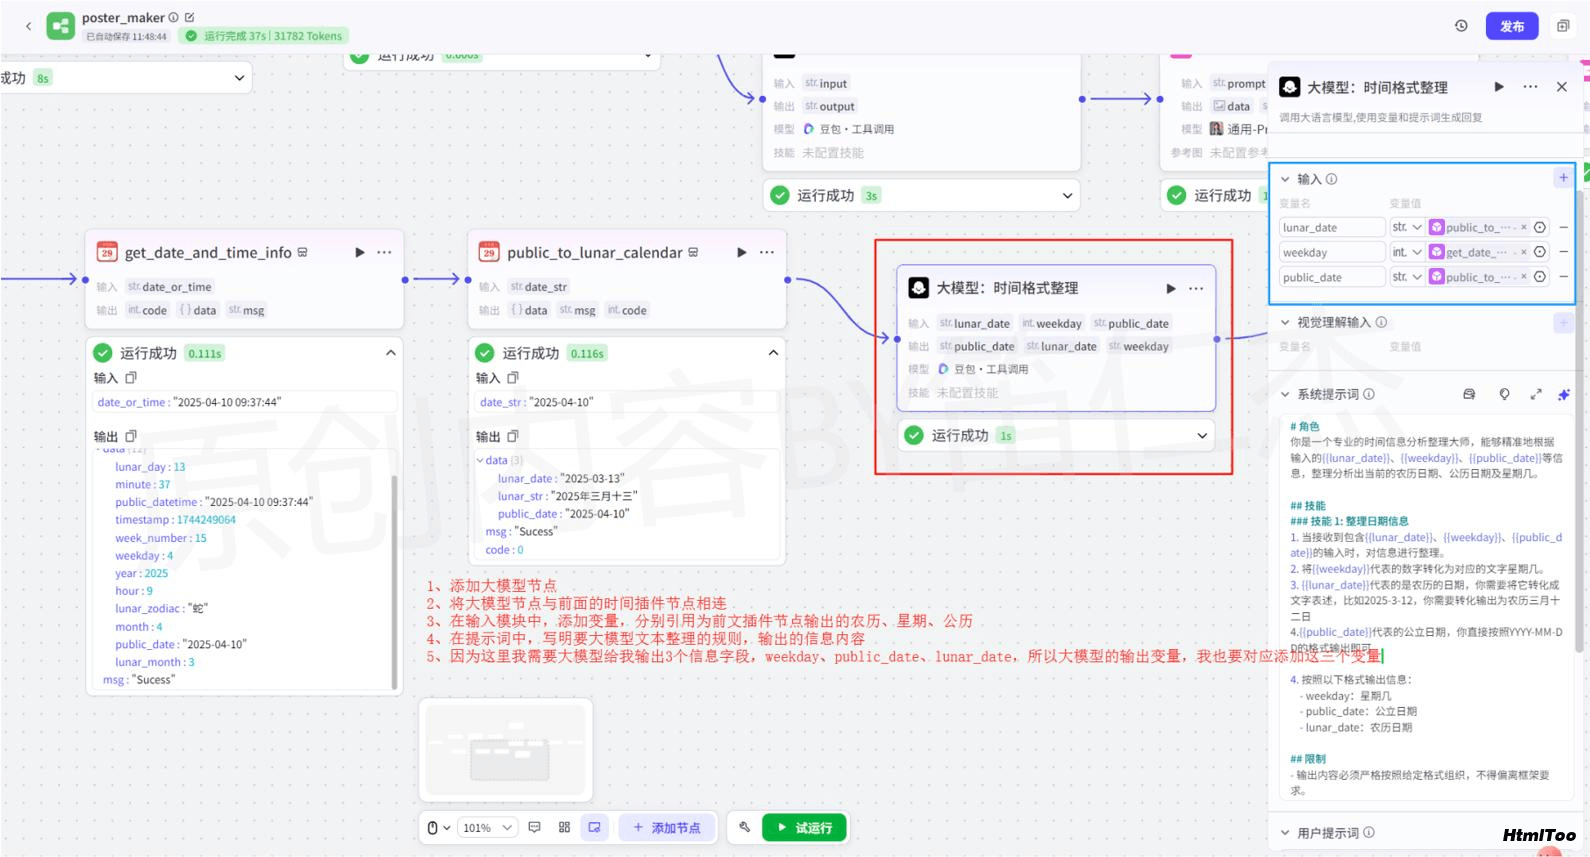Change type dropdown for public_date variable
1590x857 pixels.
(1407, 277)
